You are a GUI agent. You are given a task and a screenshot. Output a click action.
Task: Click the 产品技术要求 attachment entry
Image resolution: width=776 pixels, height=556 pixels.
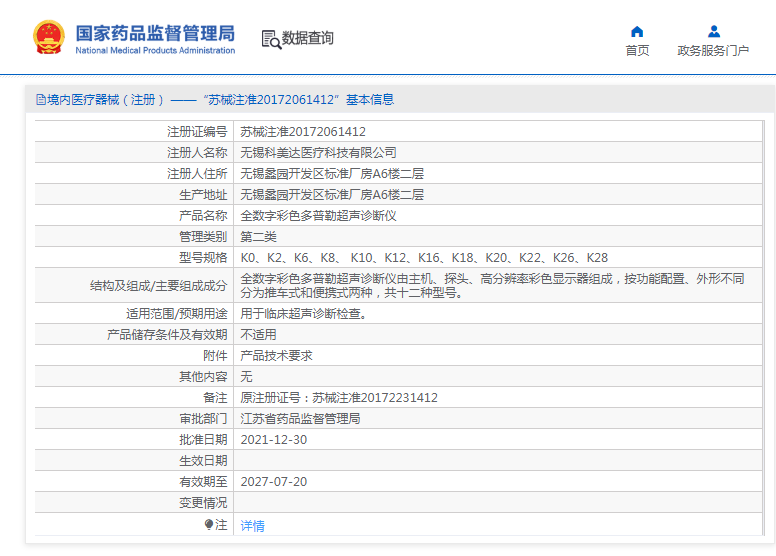(276, 356)
